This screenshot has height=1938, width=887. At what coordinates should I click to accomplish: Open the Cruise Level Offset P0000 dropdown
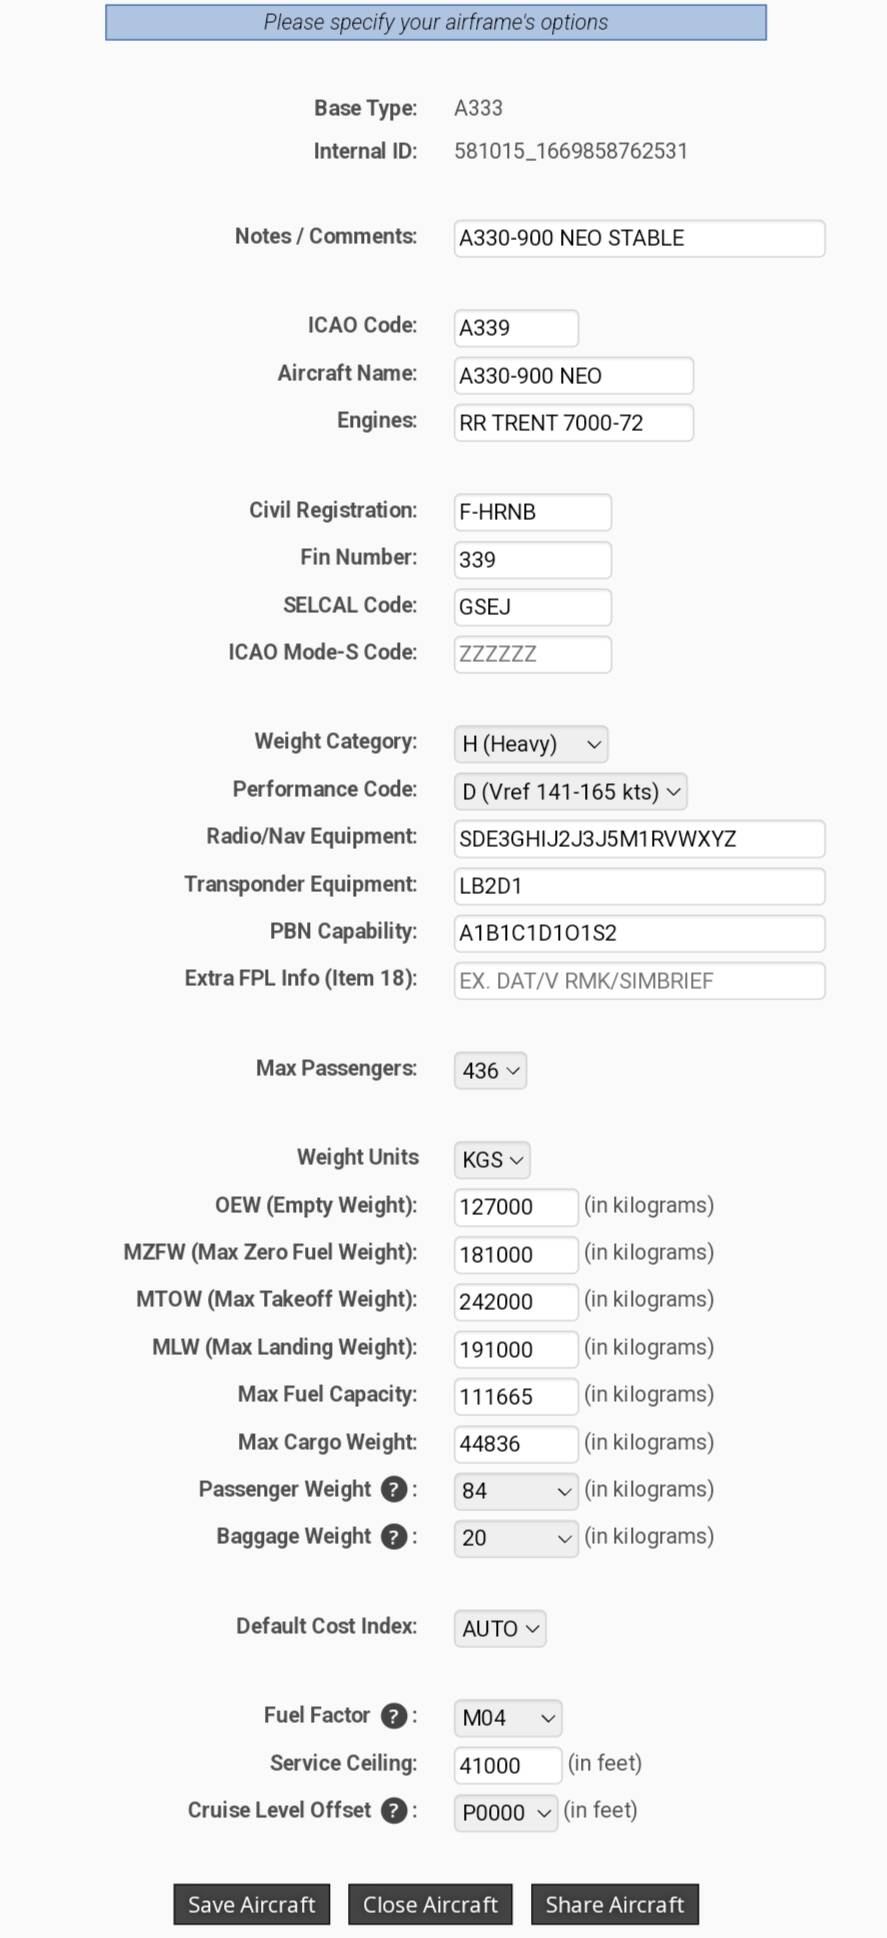point(506,1813)
